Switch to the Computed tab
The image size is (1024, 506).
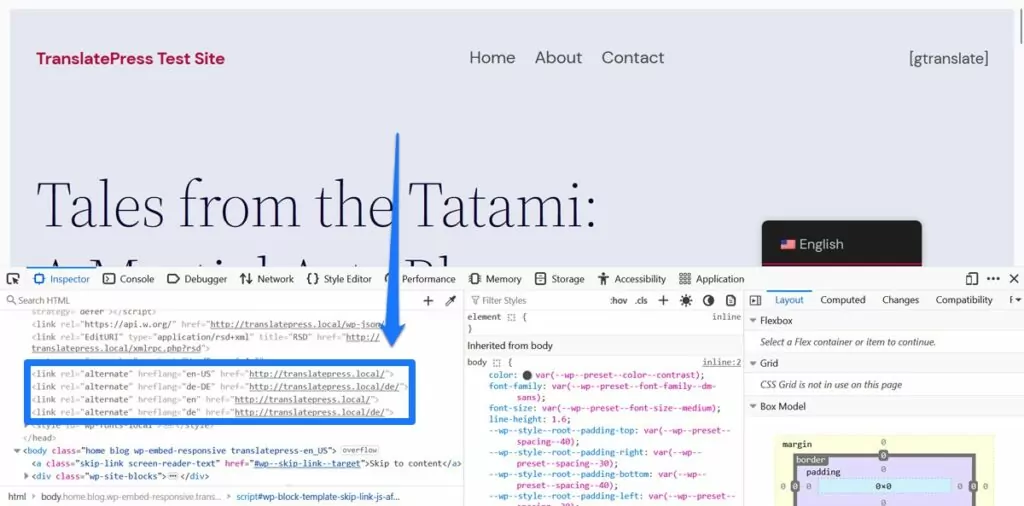point(842,300)
